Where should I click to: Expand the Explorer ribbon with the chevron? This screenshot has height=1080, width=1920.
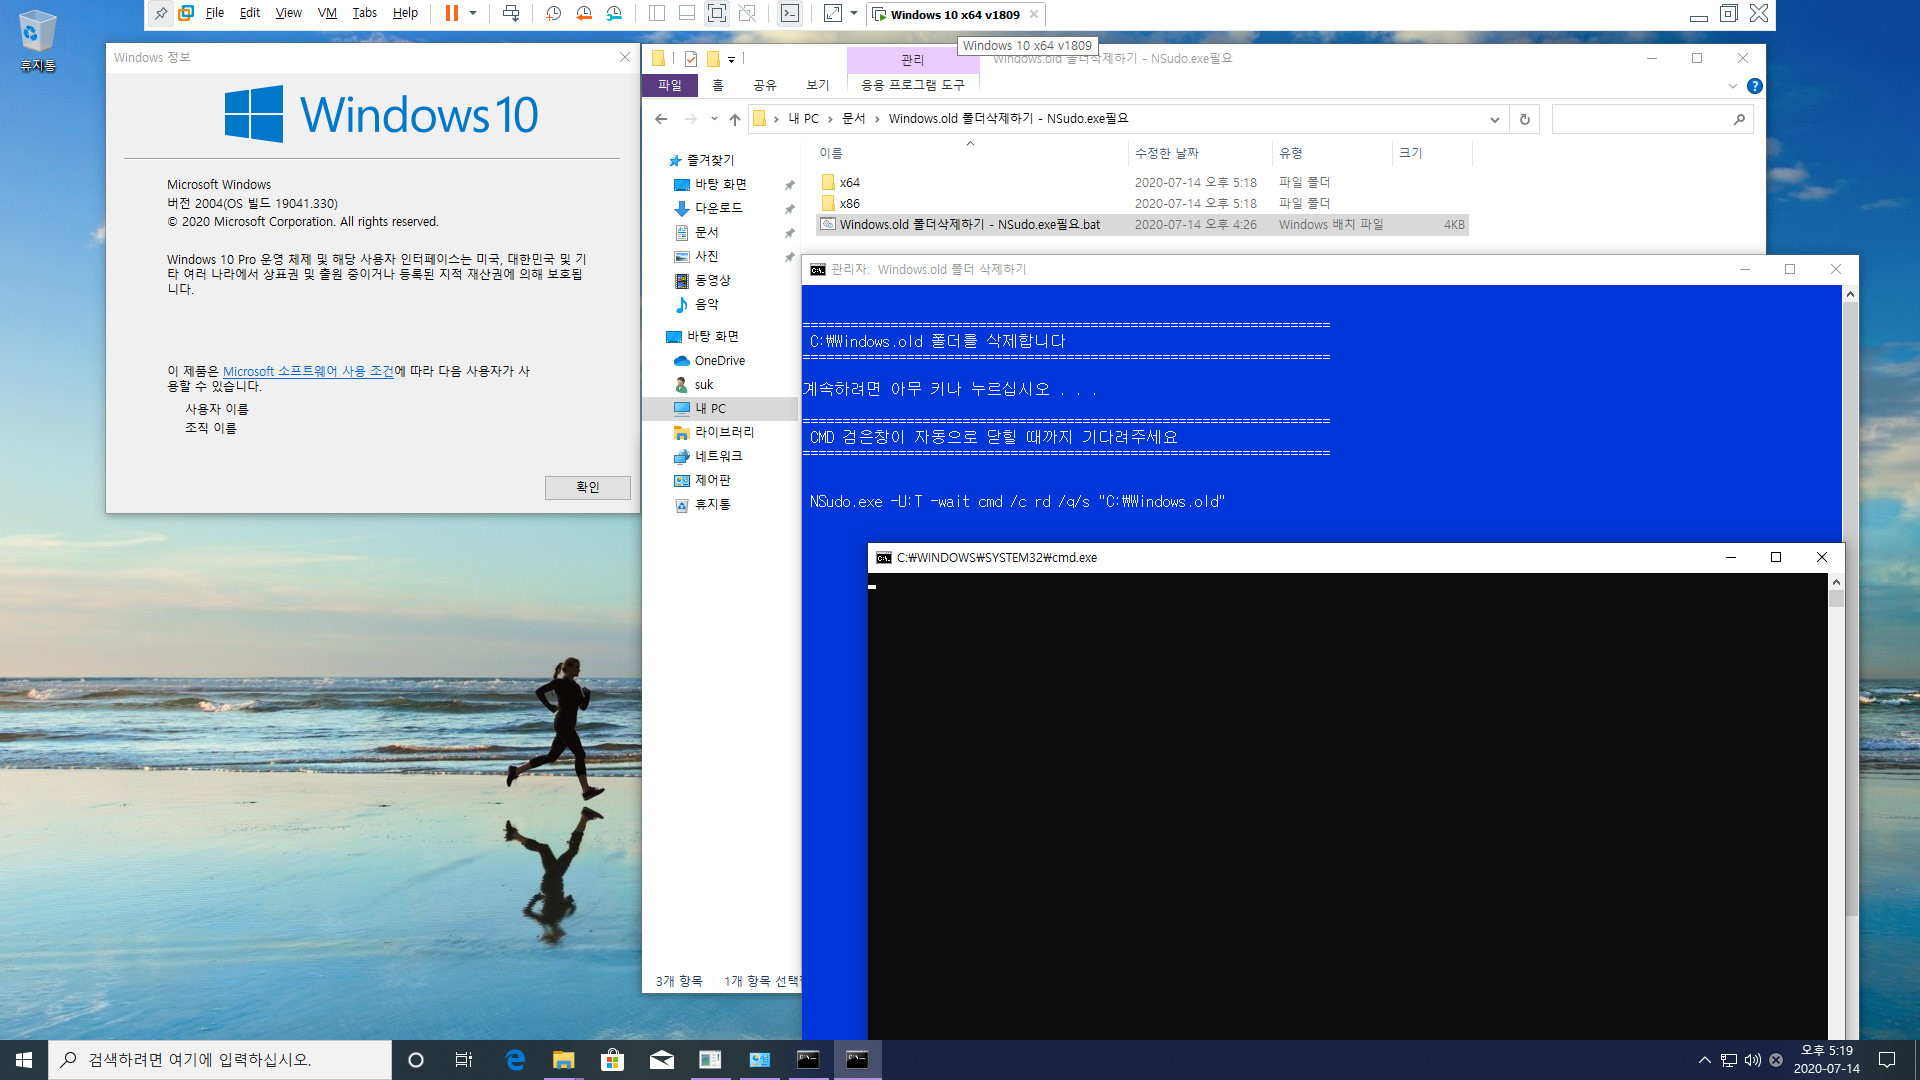(1733, 86)
